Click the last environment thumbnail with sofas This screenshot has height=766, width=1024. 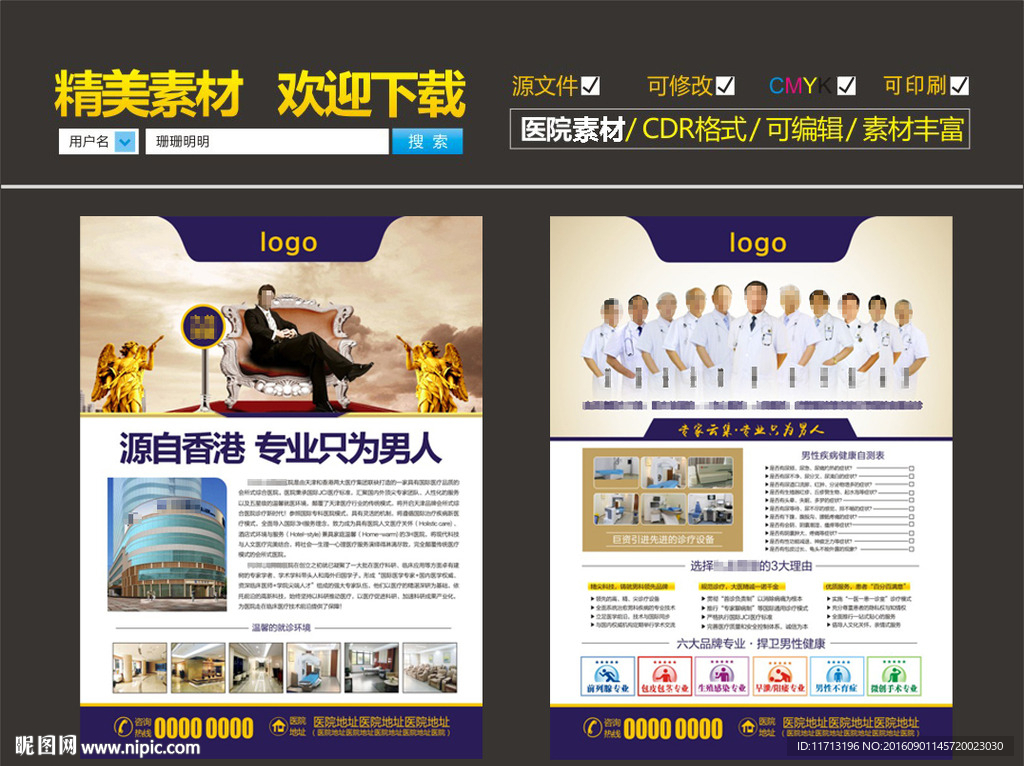tap(430, 667)
